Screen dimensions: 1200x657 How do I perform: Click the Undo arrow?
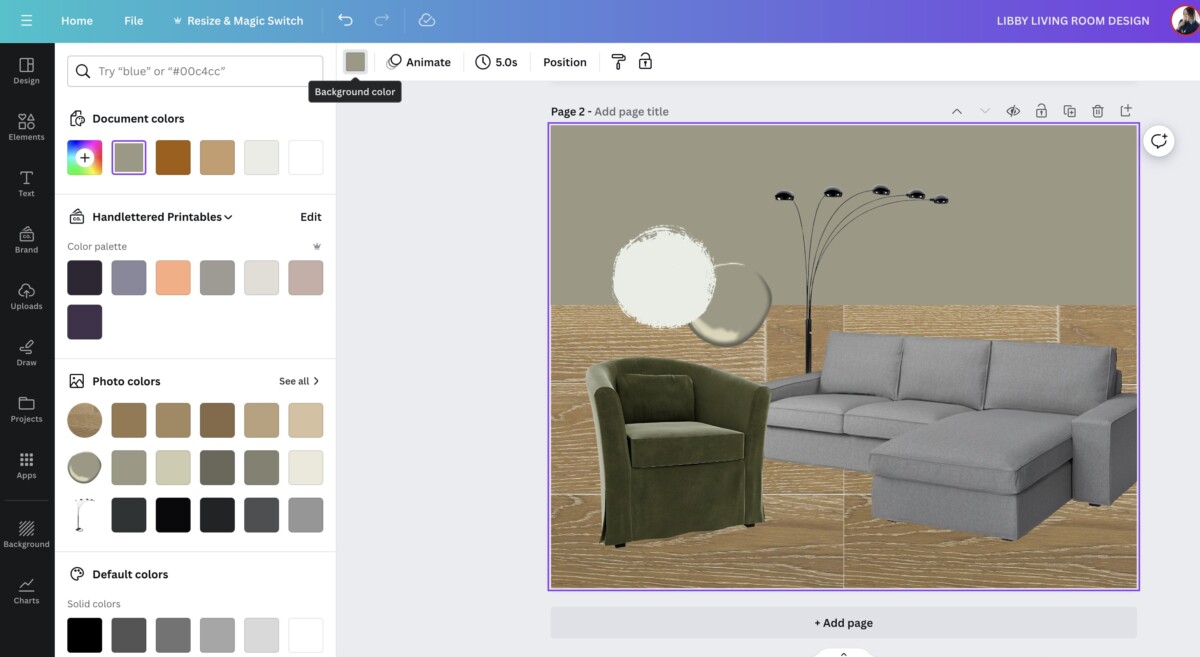[x=345, y=20]
